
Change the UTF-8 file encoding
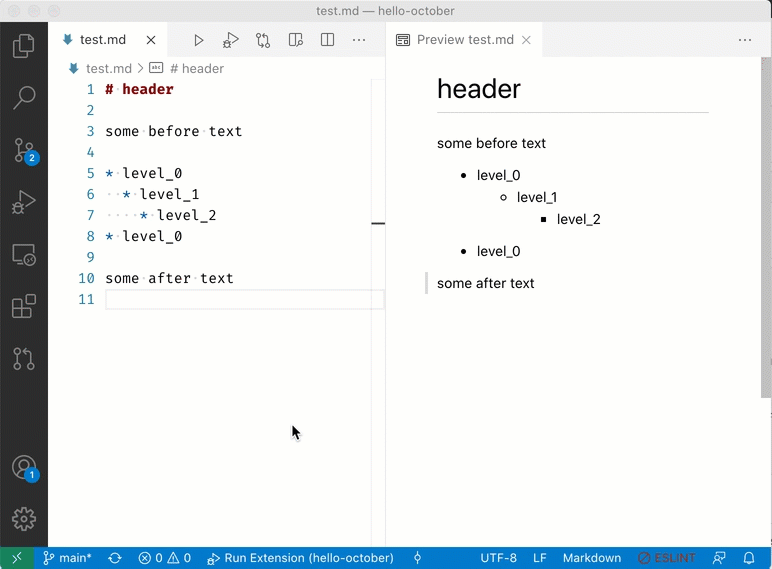[x=498, y=558]
